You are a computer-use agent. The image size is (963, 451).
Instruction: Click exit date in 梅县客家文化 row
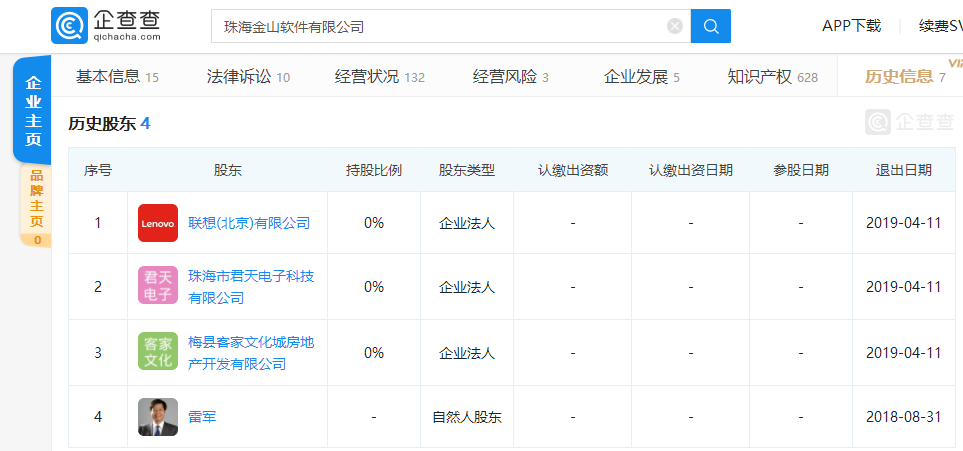pos(903,353)
